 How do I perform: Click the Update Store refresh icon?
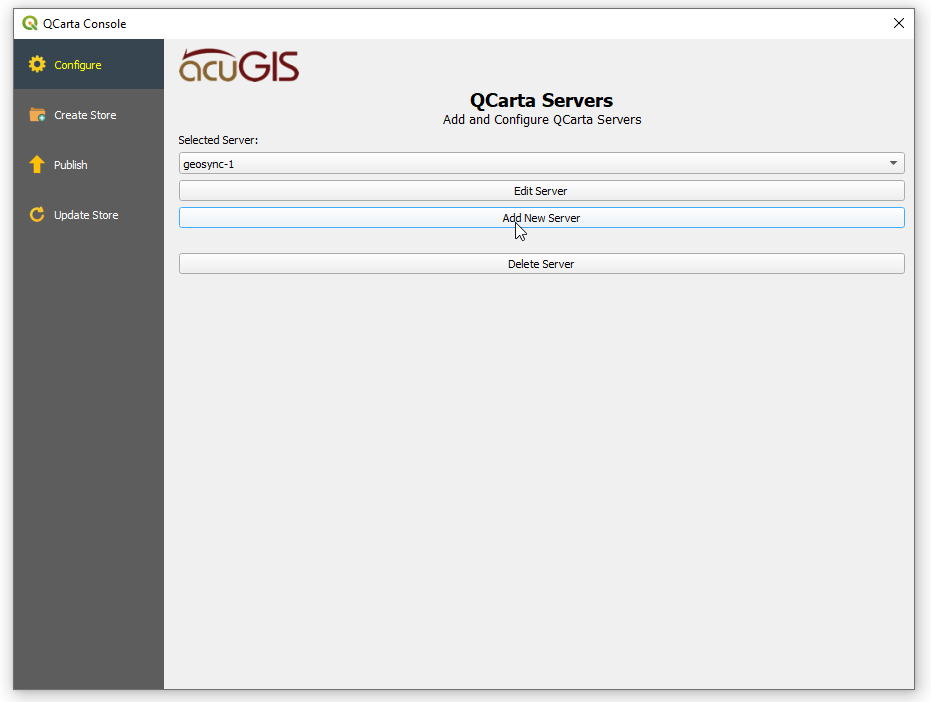pyautogui.click(x=37, y=214)
